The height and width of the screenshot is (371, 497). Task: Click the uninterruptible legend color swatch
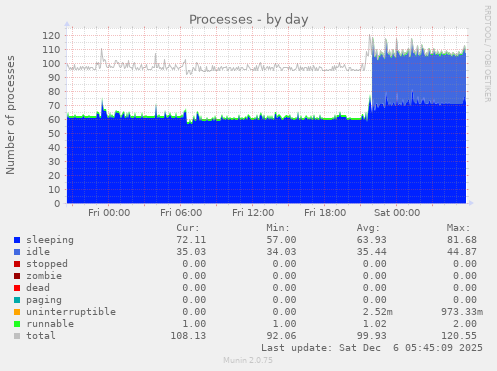click(x=17, y=312)
